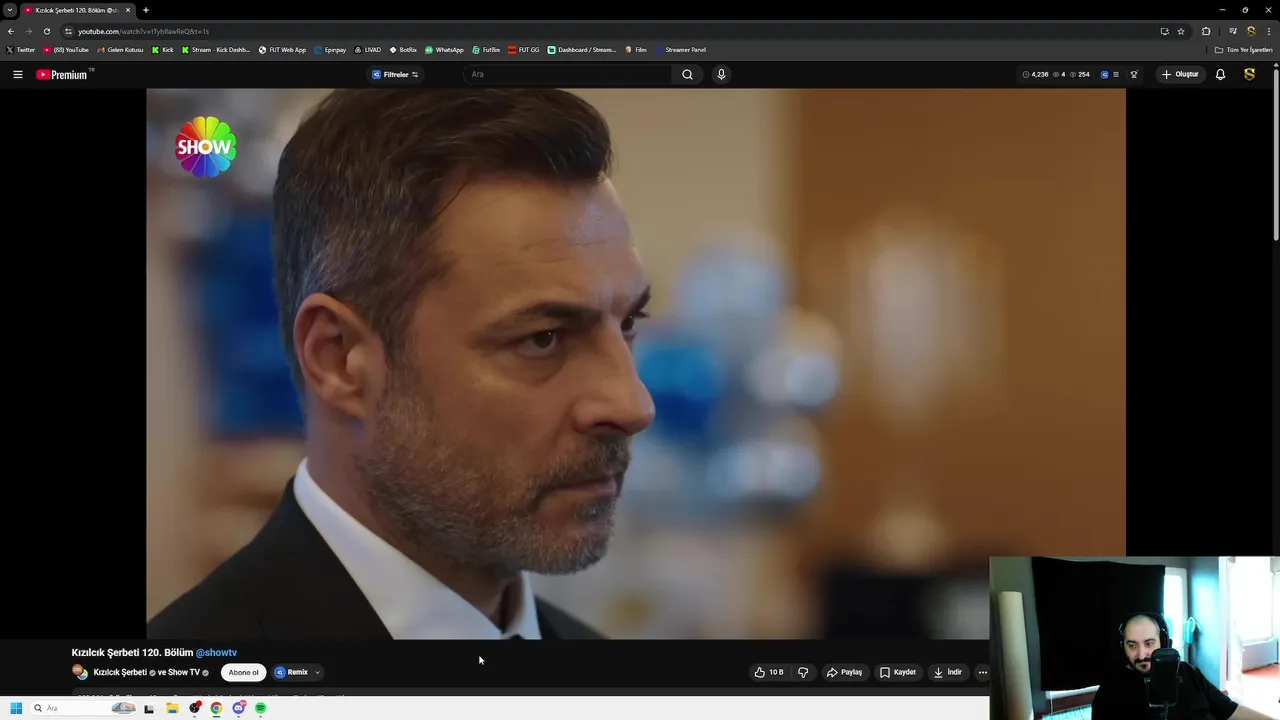Open Chrome from the taskbar
Image resolution: width=1280 pixels, height=720 pixels.
[216, 708]
